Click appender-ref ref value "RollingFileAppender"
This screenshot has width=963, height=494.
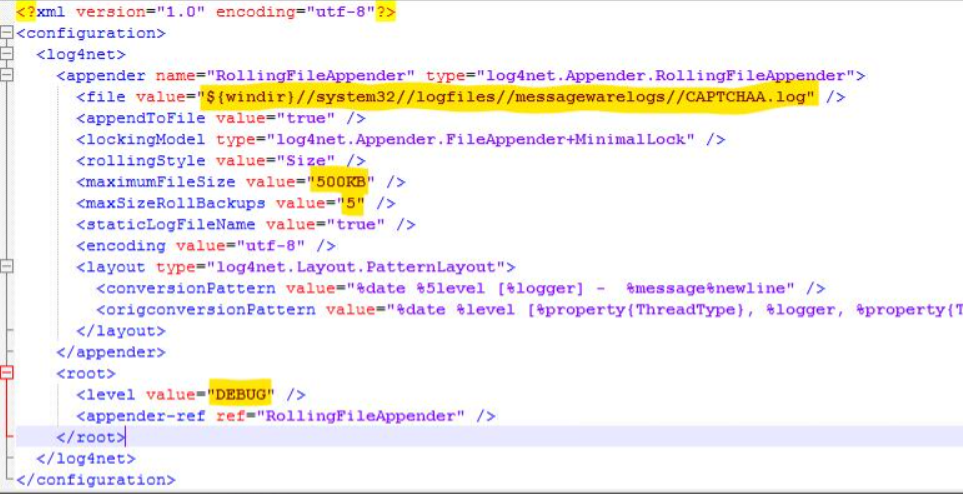pos(361,416)
